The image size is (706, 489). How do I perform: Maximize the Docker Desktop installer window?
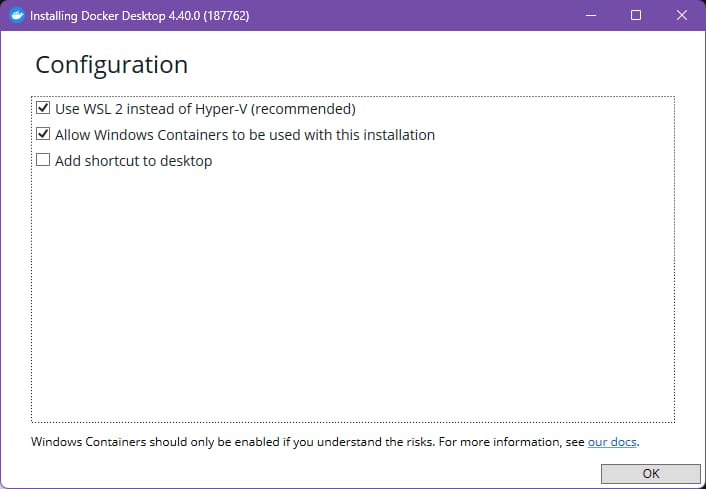pos(636,15)
